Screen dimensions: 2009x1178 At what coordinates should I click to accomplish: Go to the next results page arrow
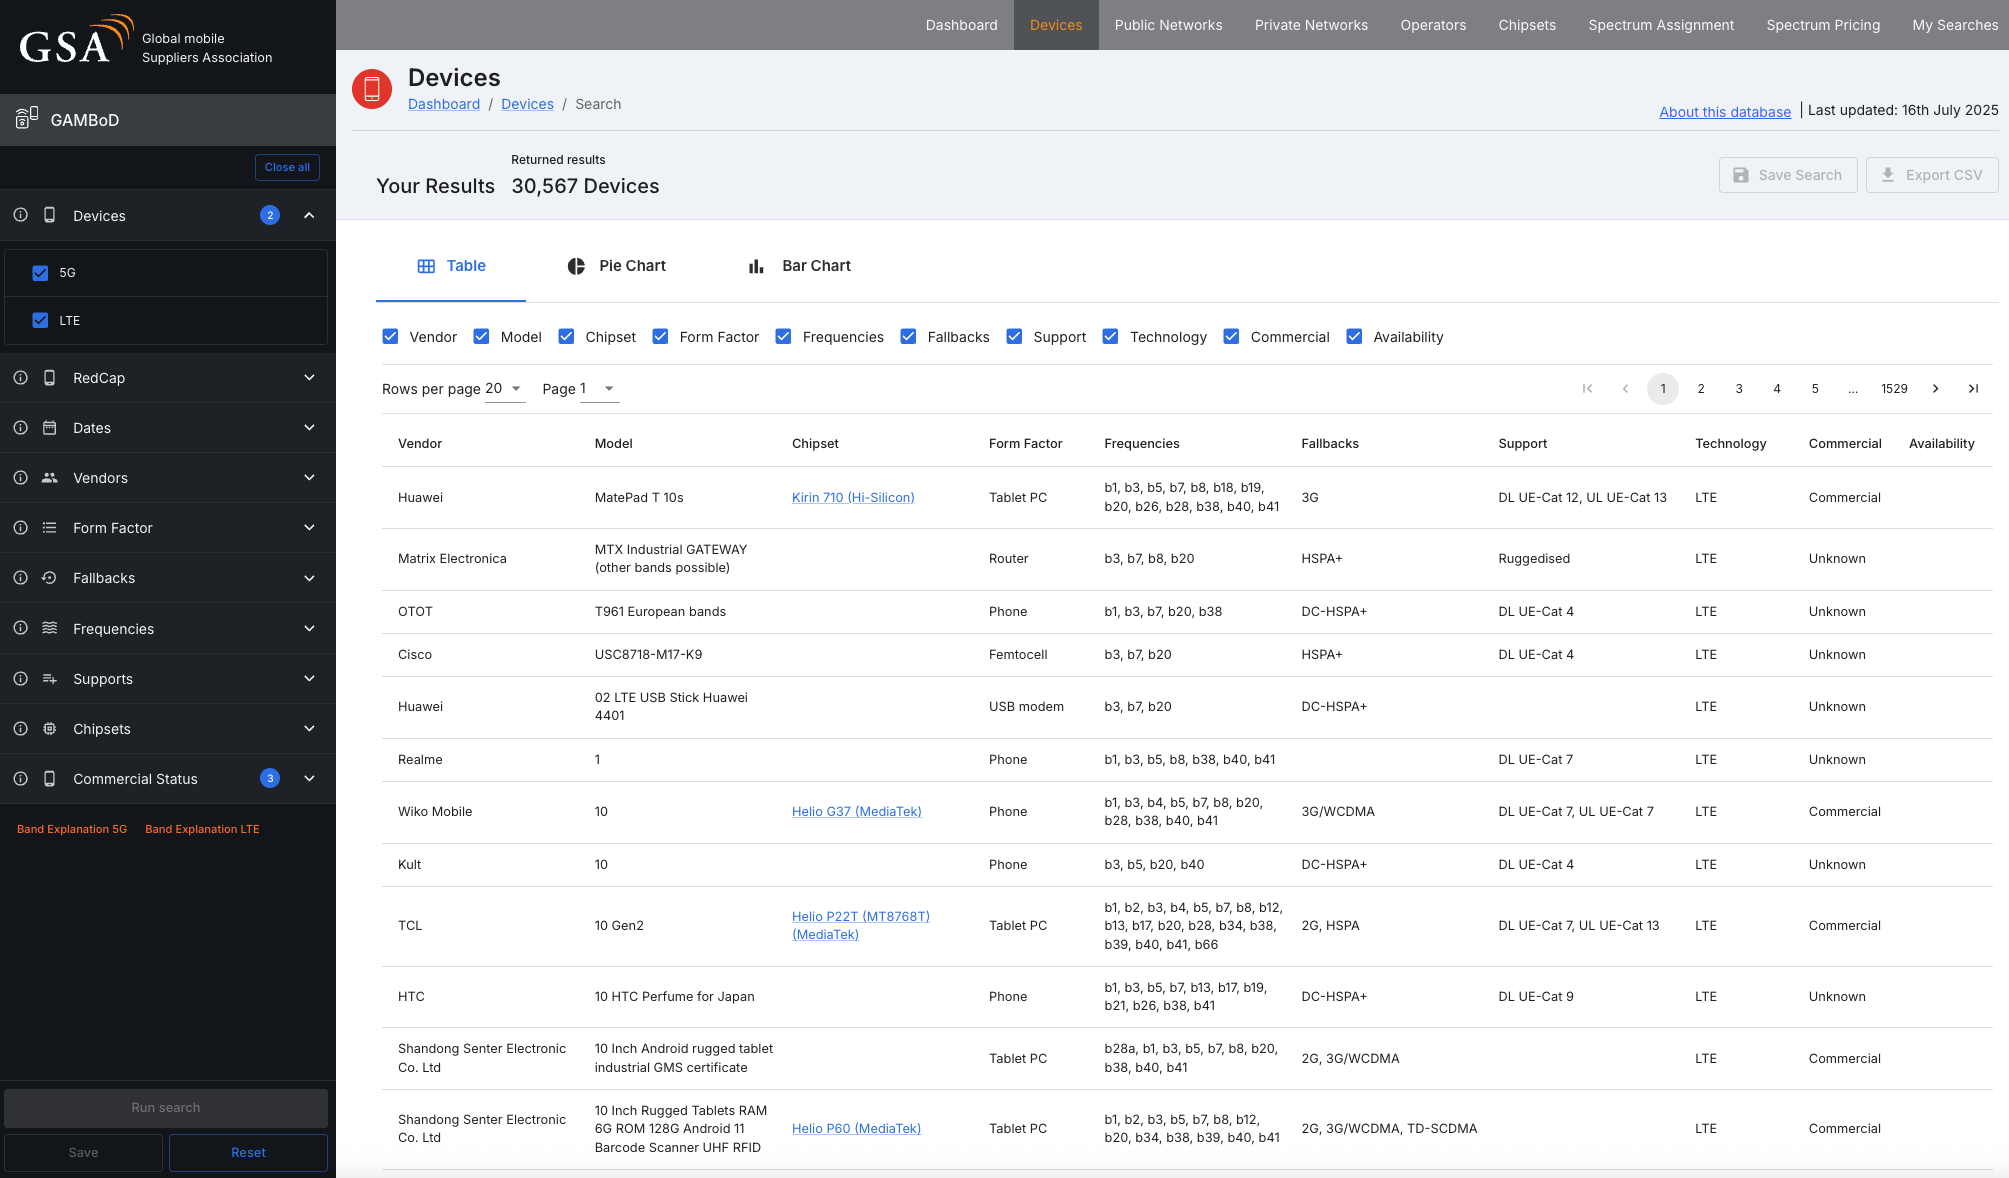point(1935,389)
